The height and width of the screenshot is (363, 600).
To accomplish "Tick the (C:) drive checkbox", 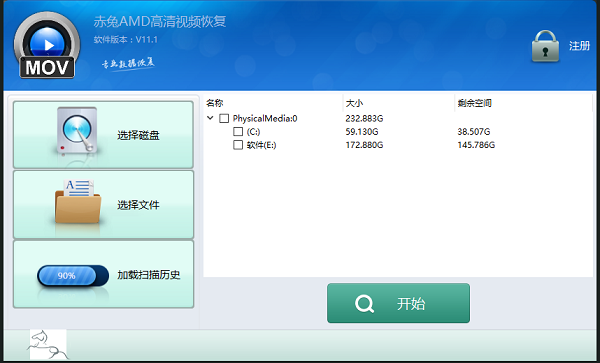I will [x=238, y=132].
